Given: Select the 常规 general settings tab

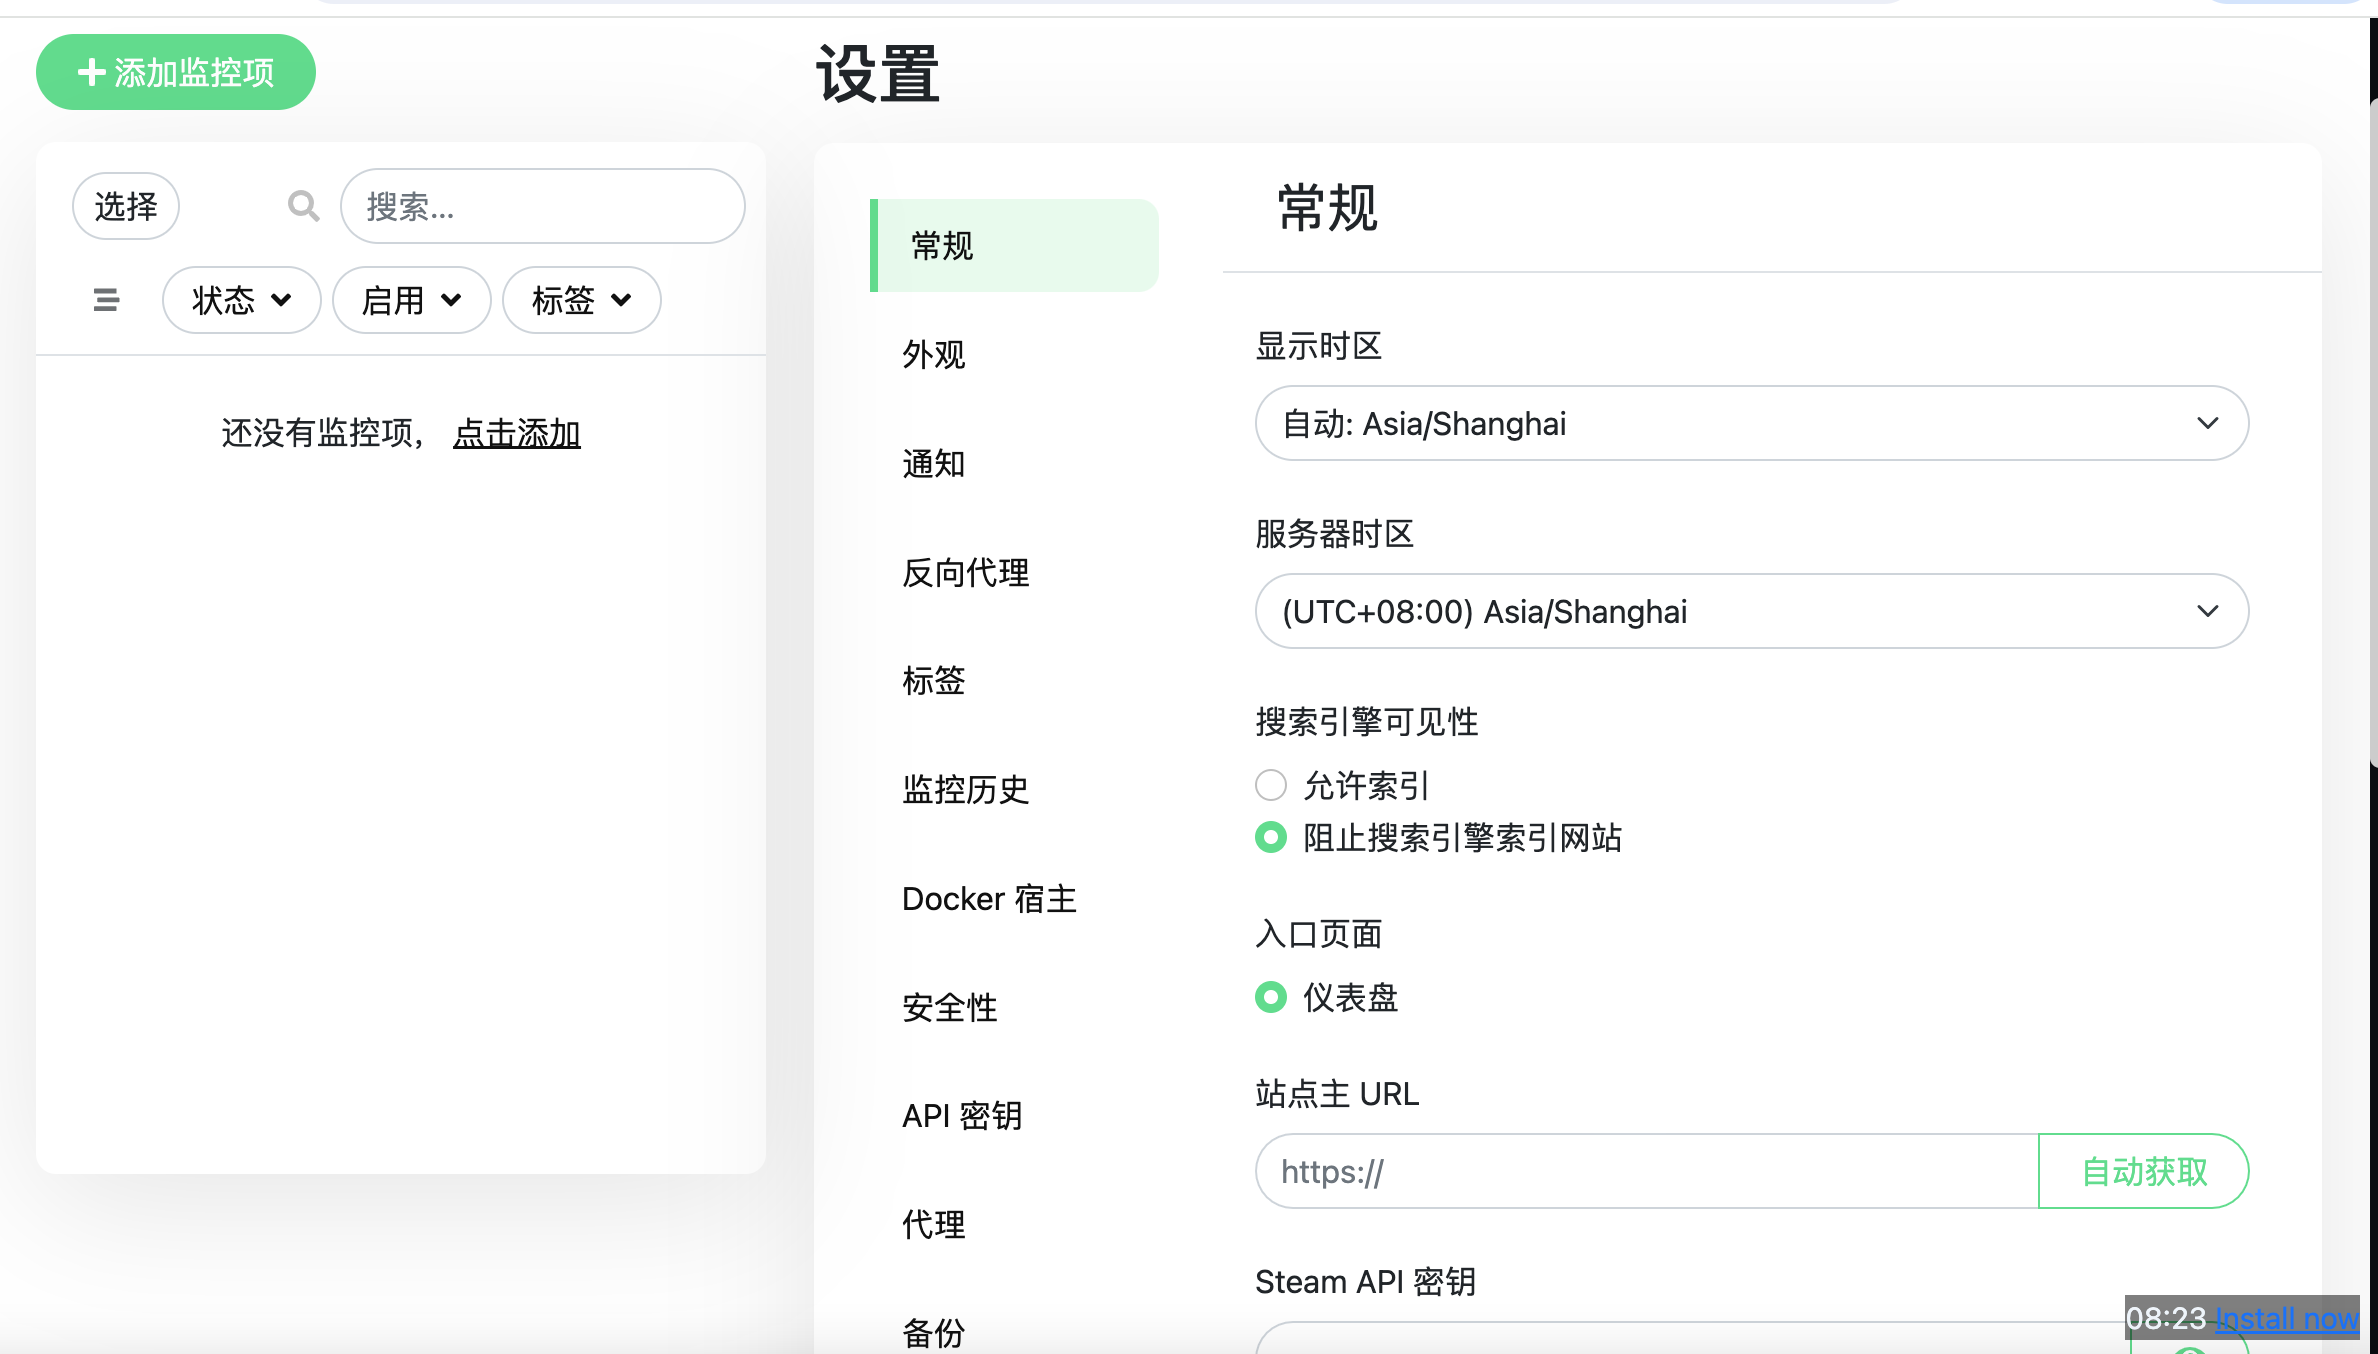Looking at the screenshot, I should (1014, 245).
